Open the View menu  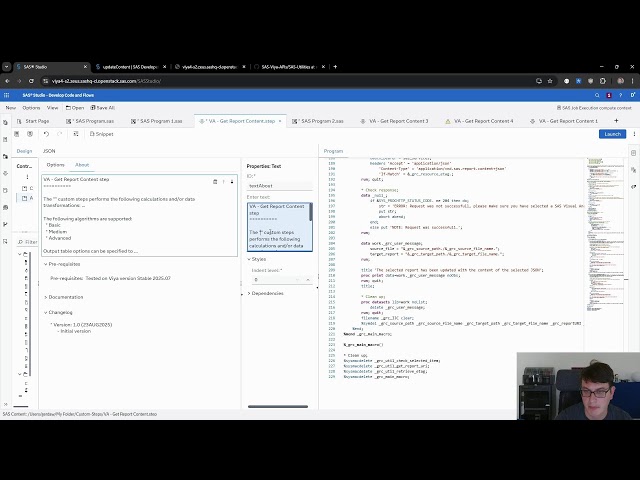[x=53, y=108]
